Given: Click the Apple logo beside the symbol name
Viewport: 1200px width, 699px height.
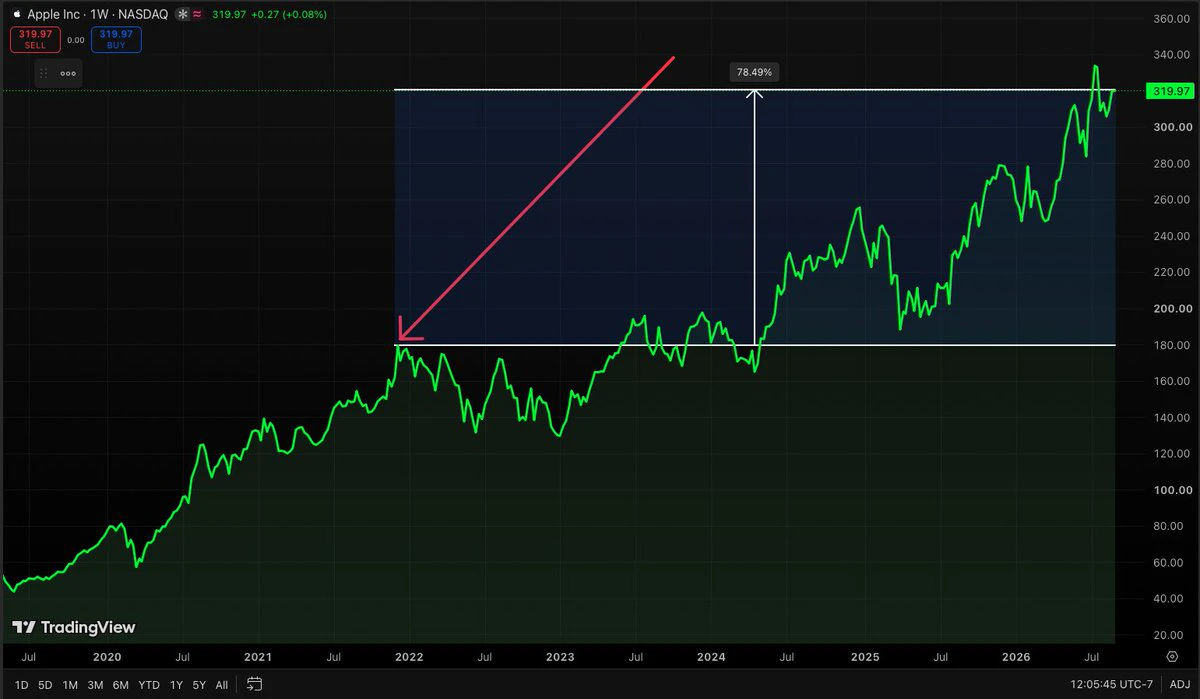Looking at the screenshot, I should [x=16, y=15].
